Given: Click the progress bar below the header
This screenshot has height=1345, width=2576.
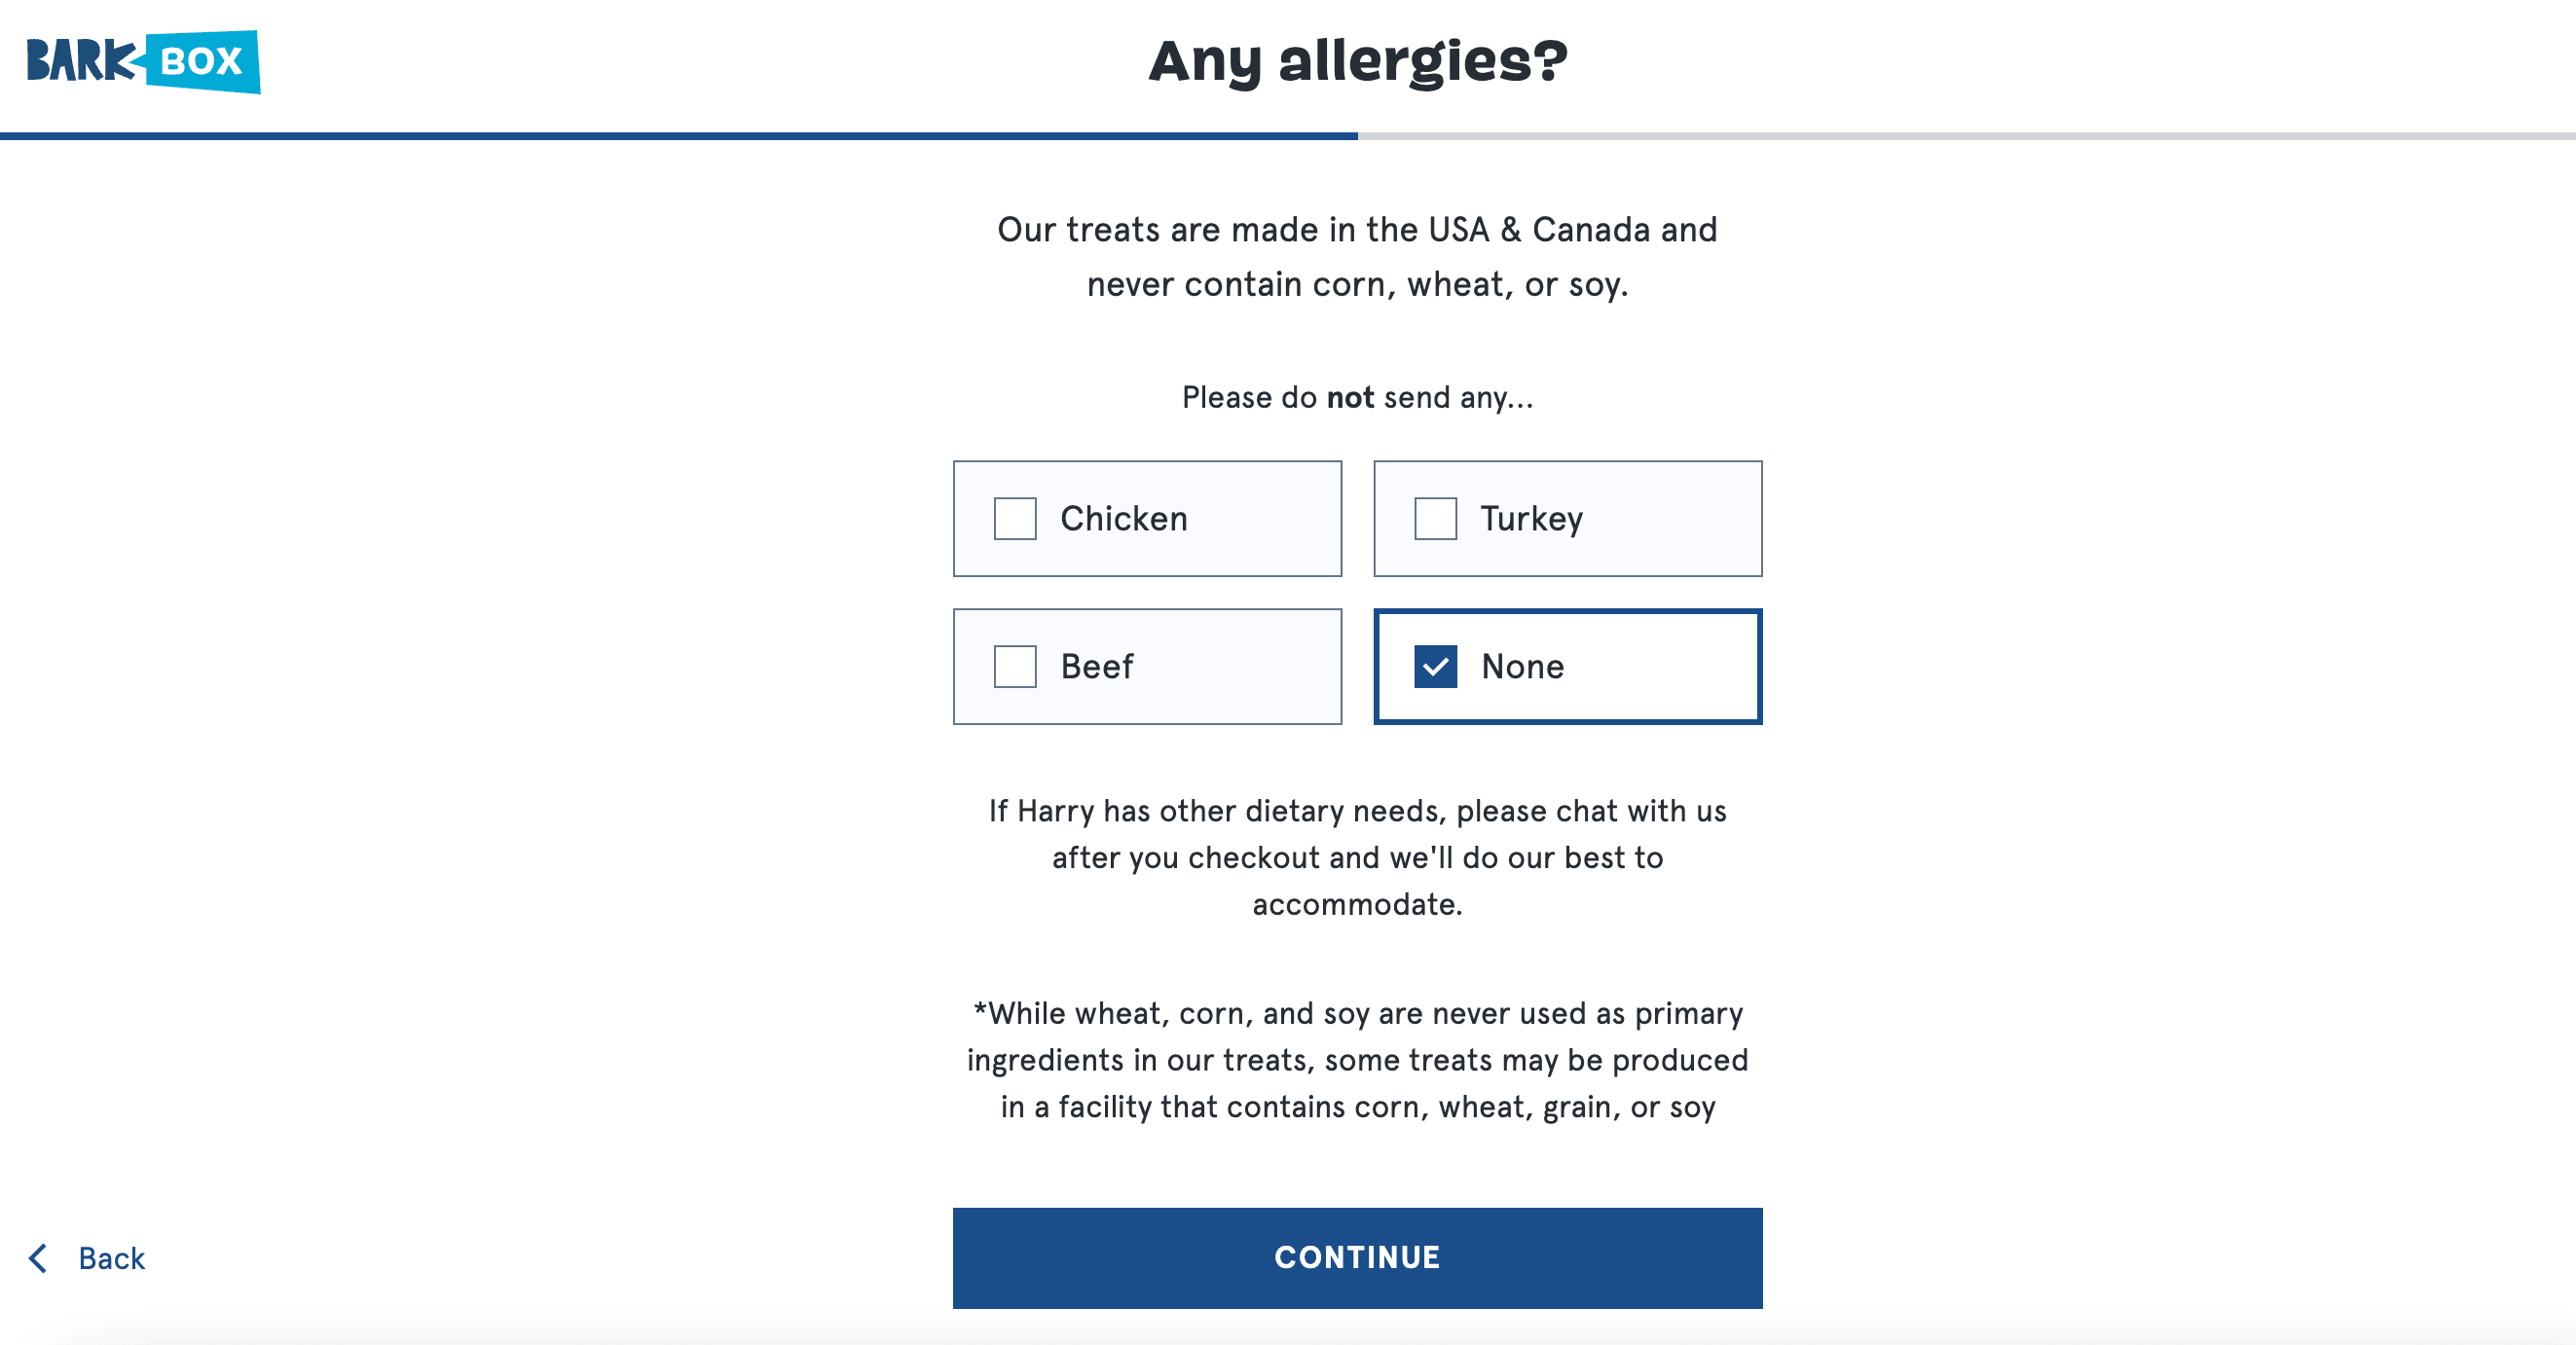Looking at the screenshot, I should point(680,132).
